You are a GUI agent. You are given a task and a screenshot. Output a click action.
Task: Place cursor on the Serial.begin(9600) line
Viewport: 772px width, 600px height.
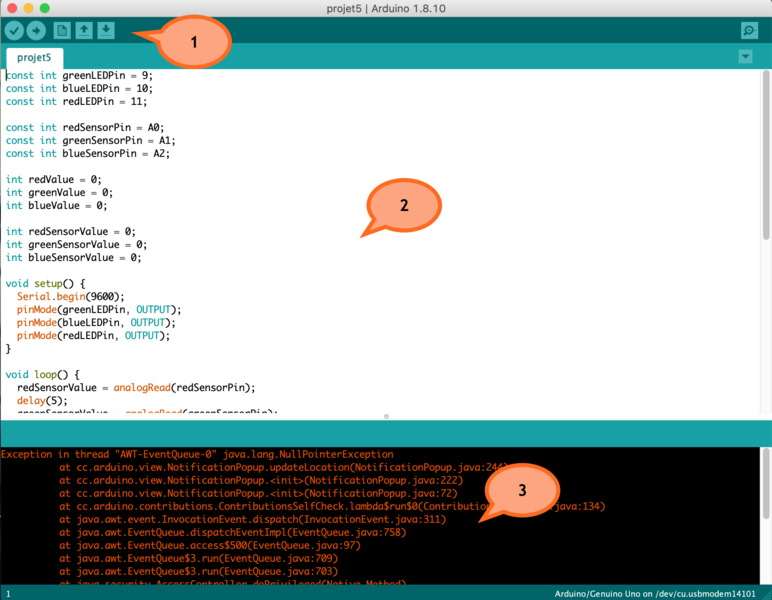pyautogui.click(x=70, y=296)
